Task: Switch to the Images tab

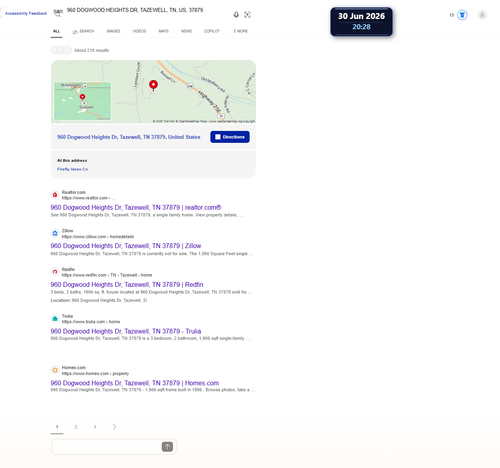Action: point(113,31)
